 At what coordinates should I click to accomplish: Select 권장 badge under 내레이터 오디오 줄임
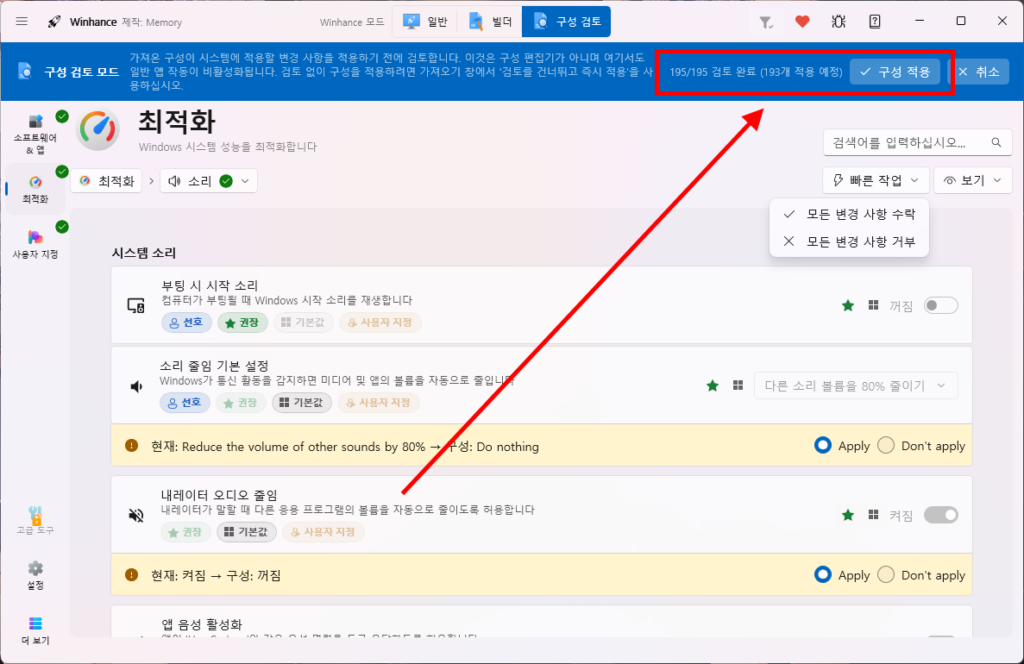pos(185,532)
